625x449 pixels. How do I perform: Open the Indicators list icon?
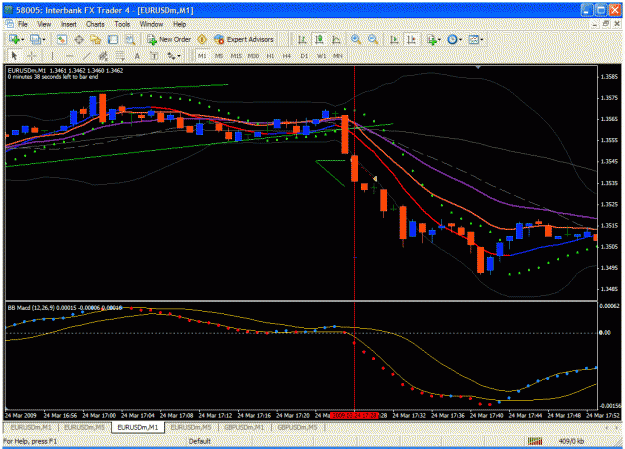(431, 39)
